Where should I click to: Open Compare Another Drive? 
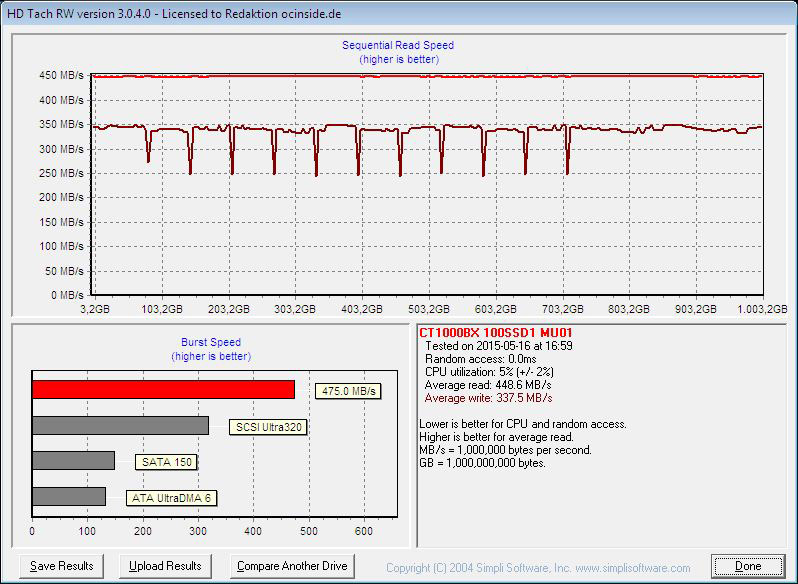tap(292, 566)
